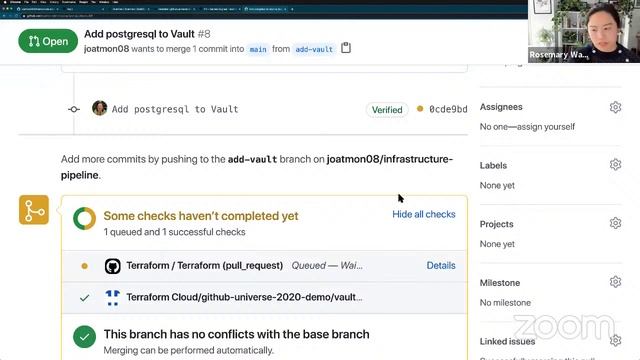This screenshot has width=640, height=360.
Task: Click the Assignees heading
Action: click(501, 107)
